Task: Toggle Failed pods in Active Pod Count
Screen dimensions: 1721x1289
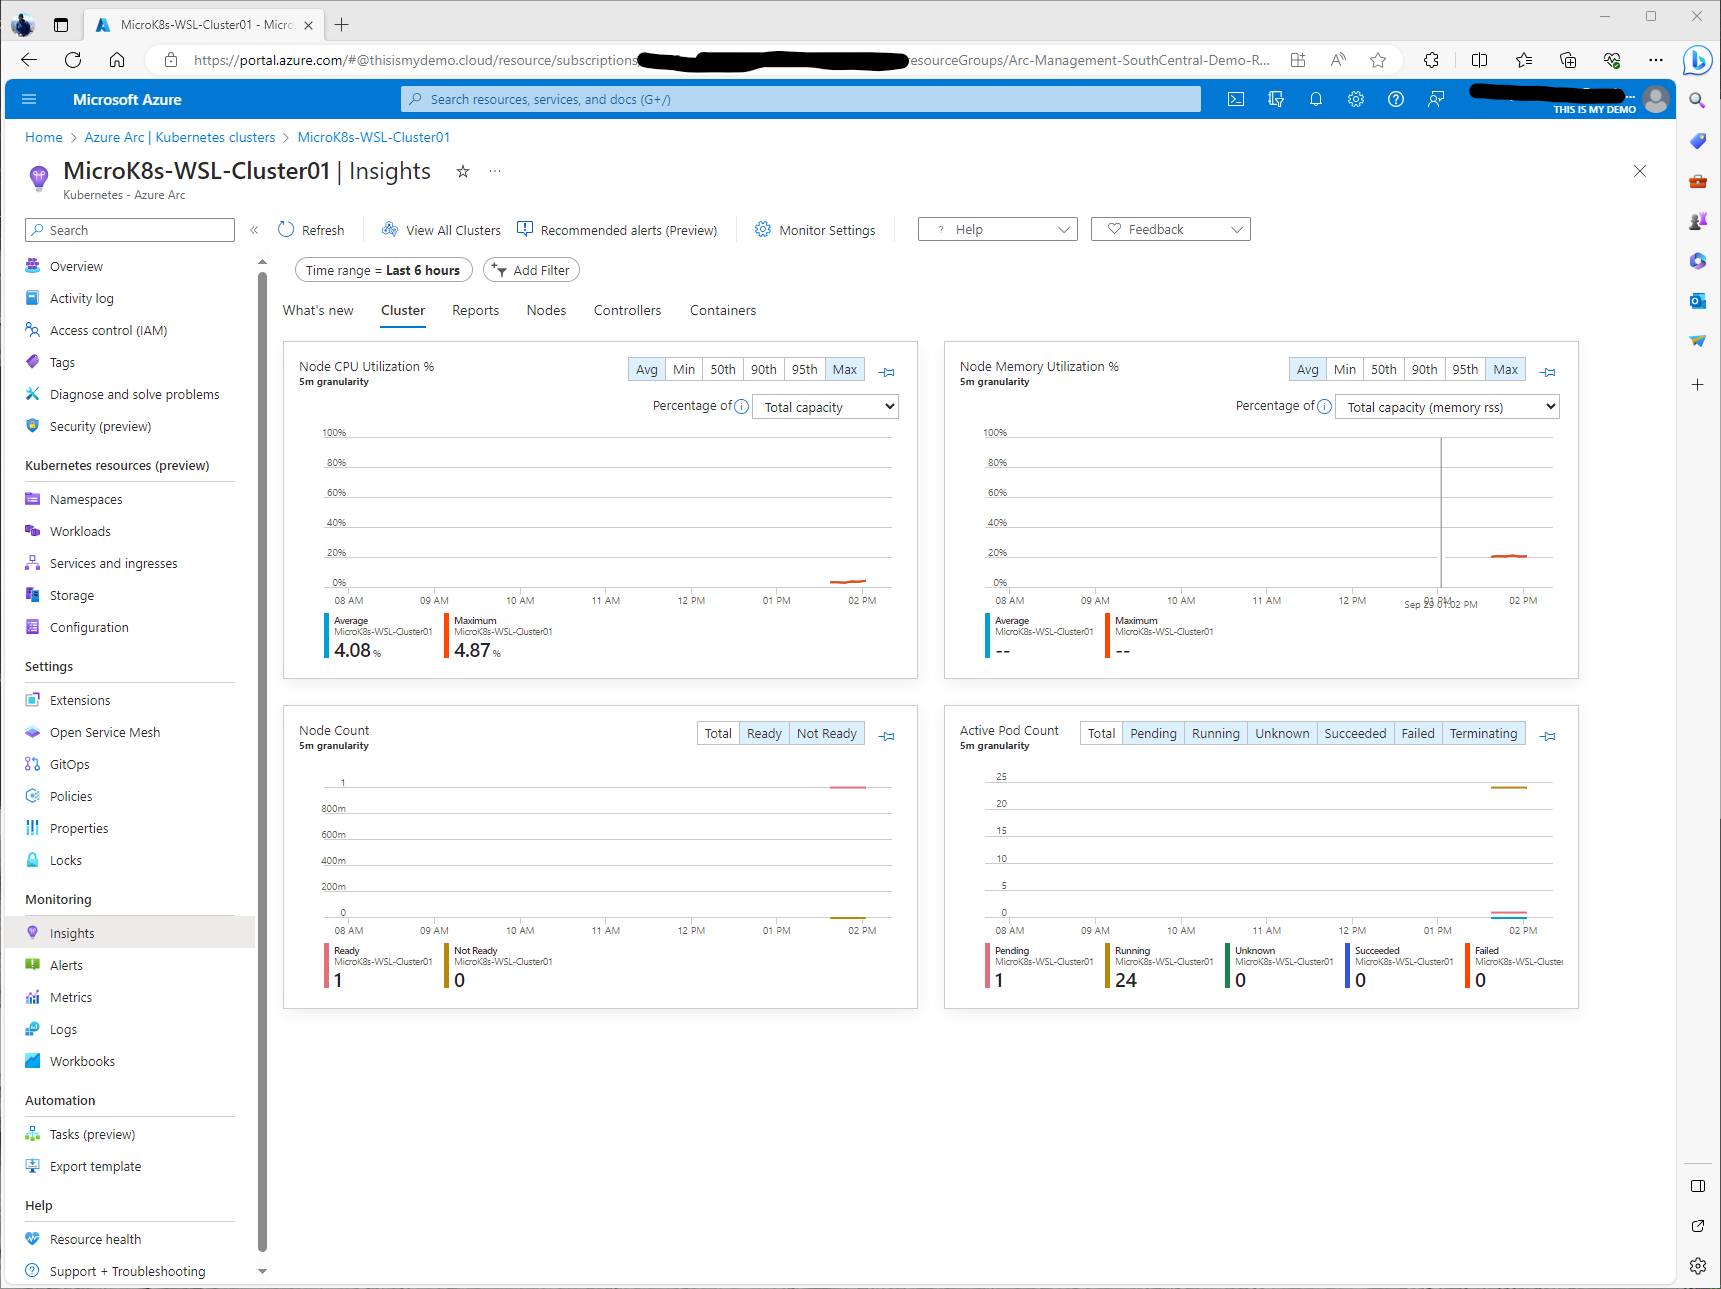Action: coord(1417,733)
